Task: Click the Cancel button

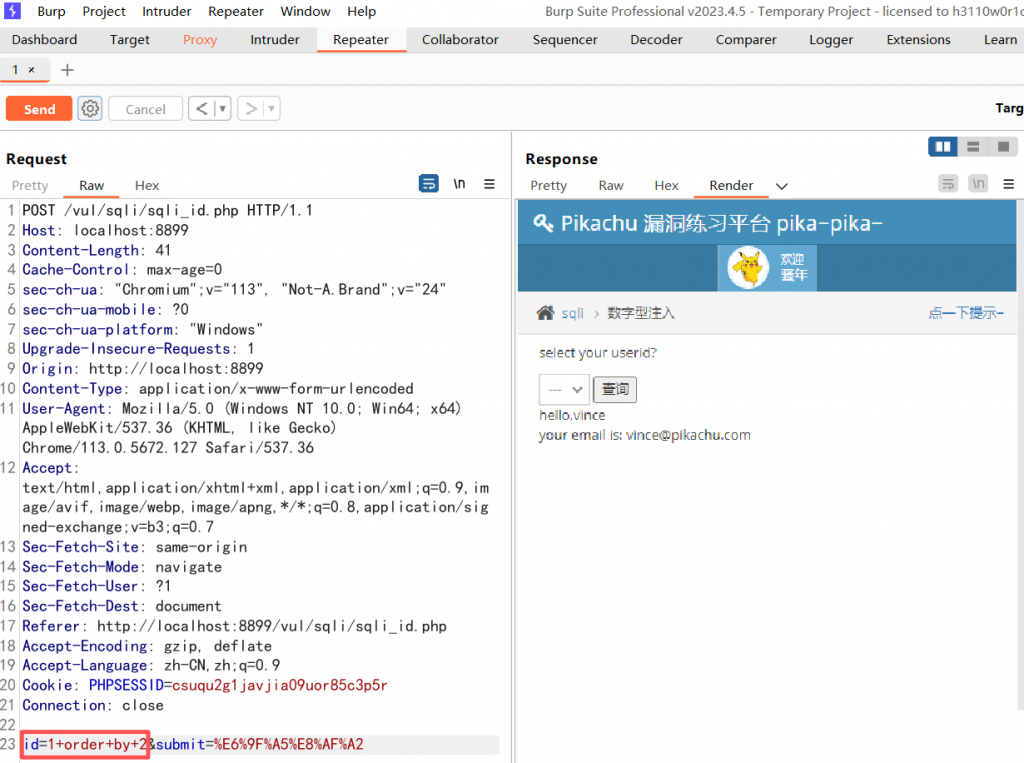Action: [x=144, y=108]
